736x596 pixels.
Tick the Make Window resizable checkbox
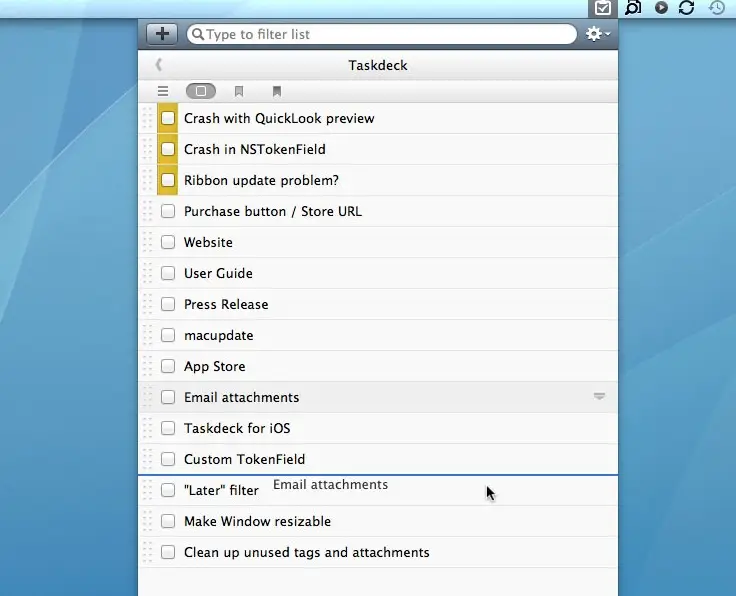pyautogui.click(x=168, y=521)
